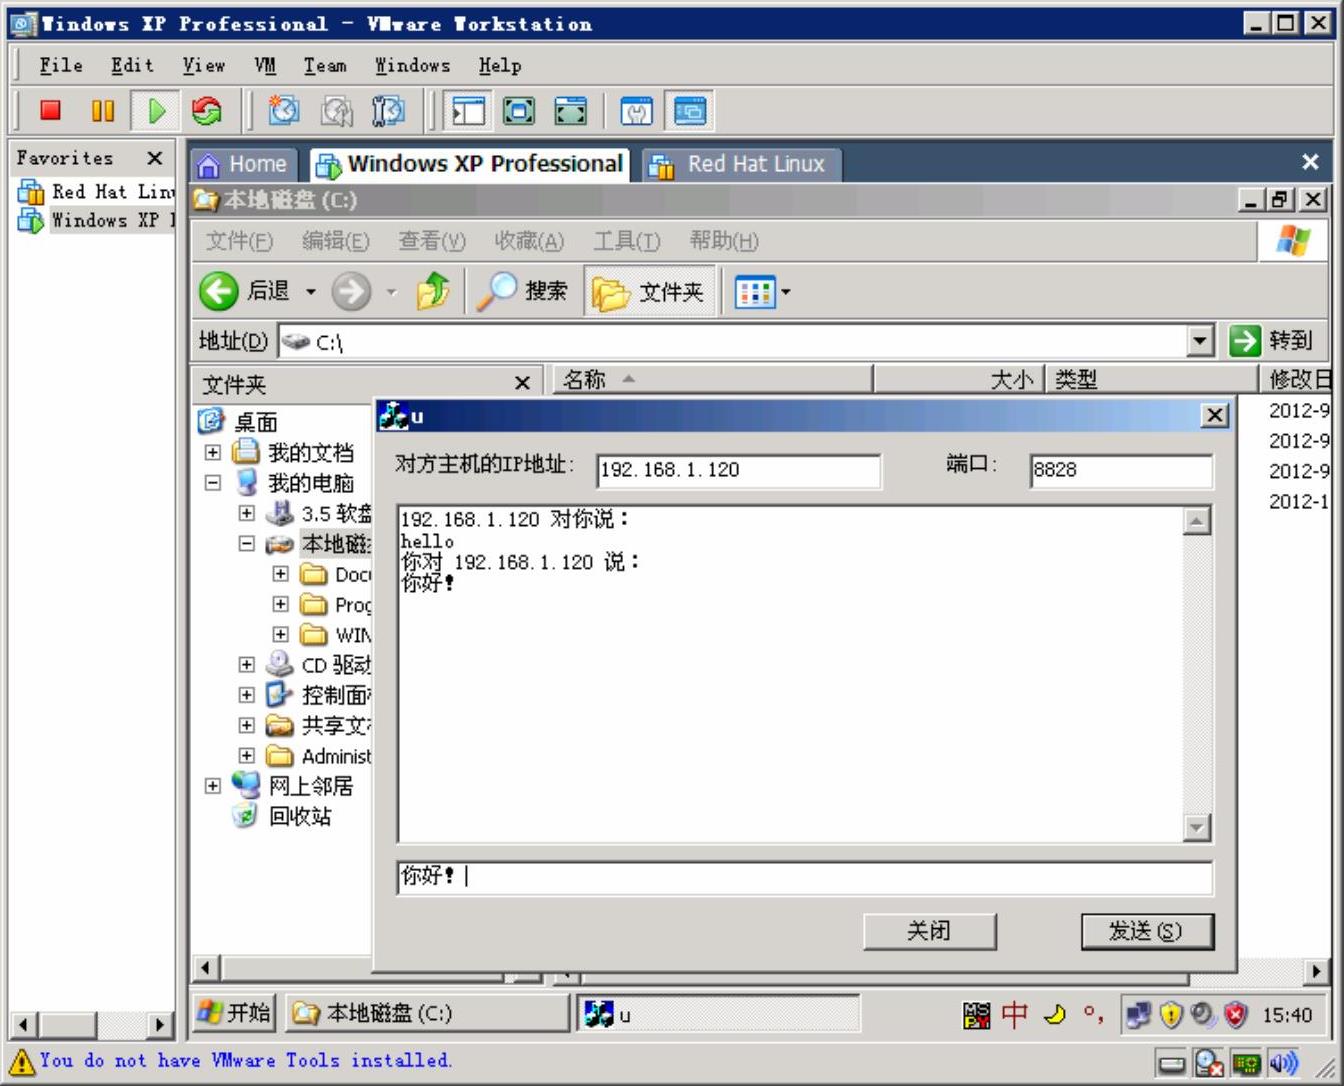
Task: Open the snapshot manager icon
Action: pyautogui.click(x=388, y=111)
